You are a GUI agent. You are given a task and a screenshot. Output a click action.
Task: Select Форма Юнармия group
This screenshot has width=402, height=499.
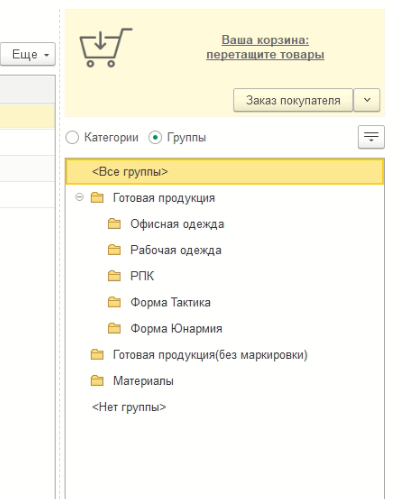point(176,328)
